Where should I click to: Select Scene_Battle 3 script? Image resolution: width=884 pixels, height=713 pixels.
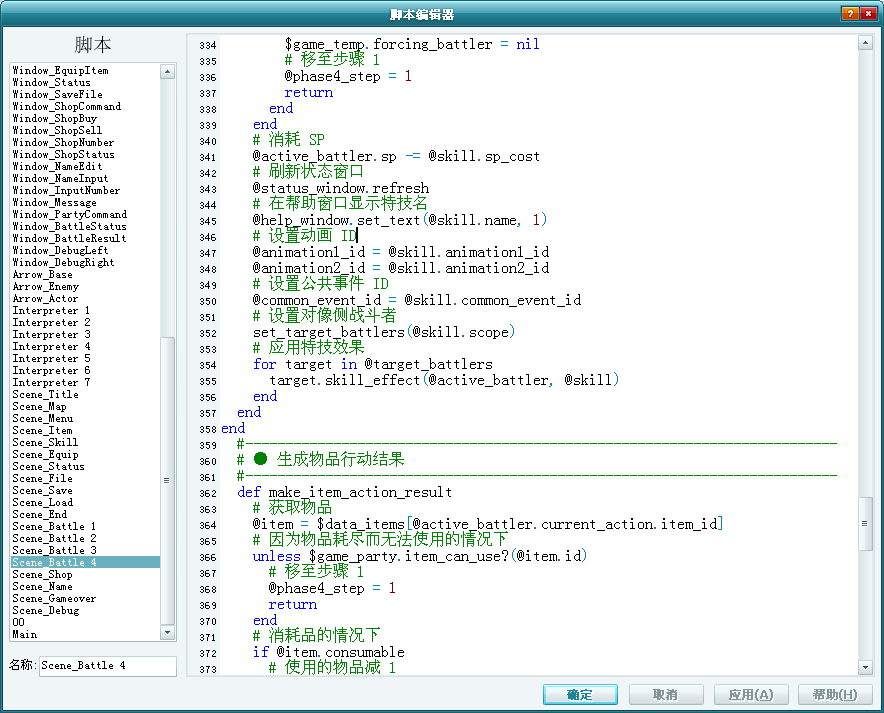pyautogui.click(x=54, y=550)
